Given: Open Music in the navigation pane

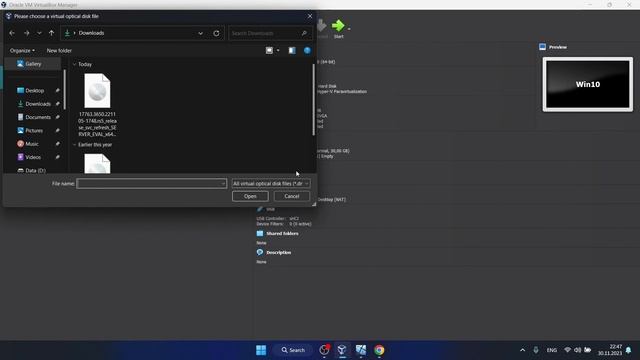Looking at the screenshot, I should click(x=32, y=144).
